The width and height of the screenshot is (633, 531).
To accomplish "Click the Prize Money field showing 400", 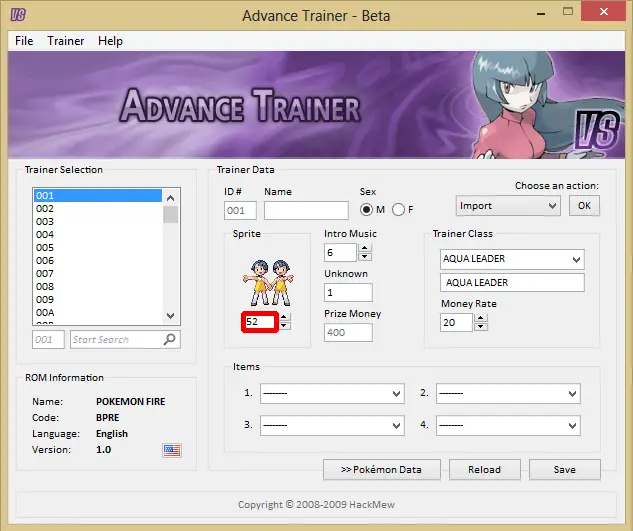I will (x=348, y=332).
